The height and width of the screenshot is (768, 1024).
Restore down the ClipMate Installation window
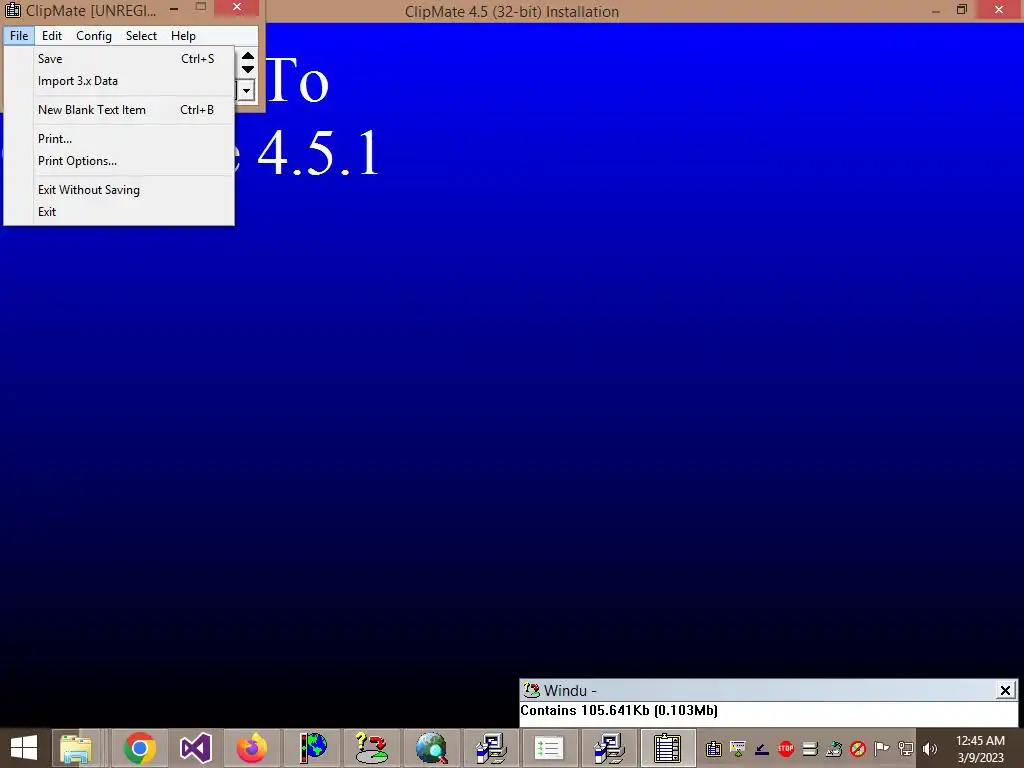pyautogui.click(x=961, y=9)
